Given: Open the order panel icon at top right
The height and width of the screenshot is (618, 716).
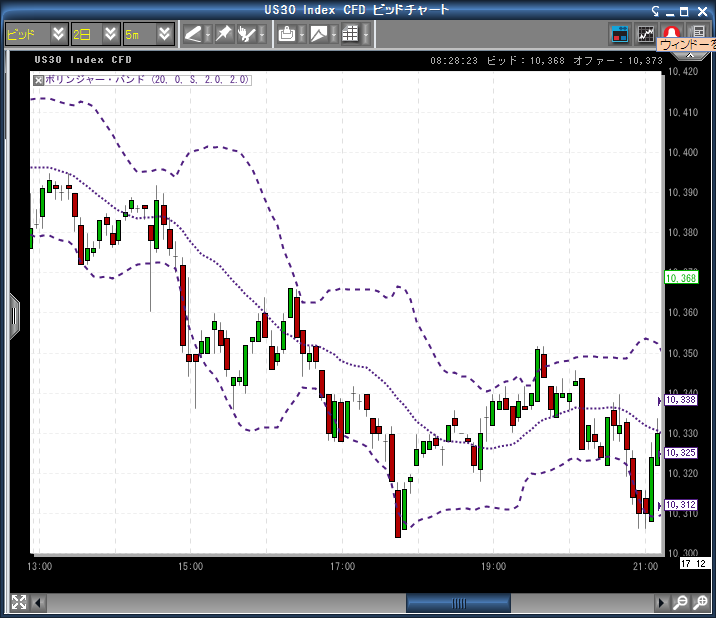Looking at the screenshot, I should point(620,34).
